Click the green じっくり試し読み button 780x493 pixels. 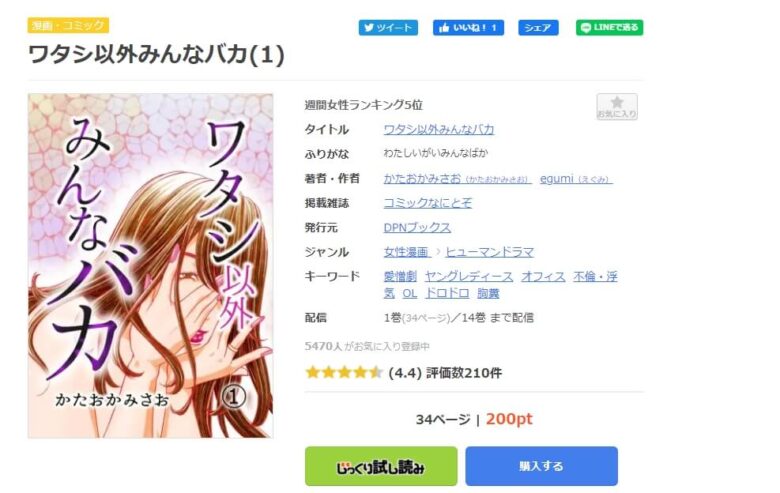click(381, 466)
